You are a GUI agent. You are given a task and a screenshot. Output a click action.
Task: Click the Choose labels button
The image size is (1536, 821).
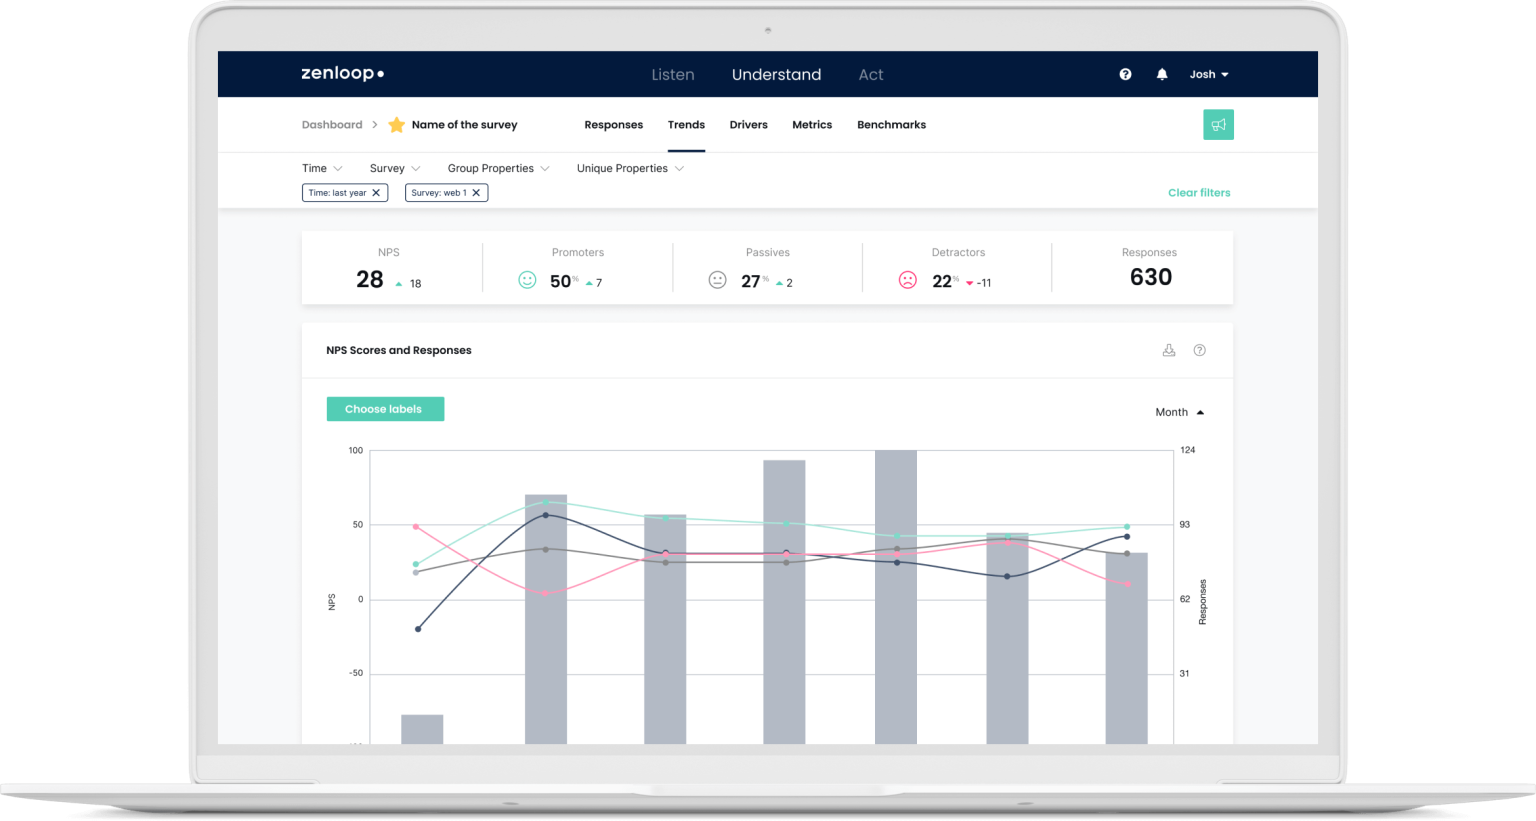[x=385, y=409]
